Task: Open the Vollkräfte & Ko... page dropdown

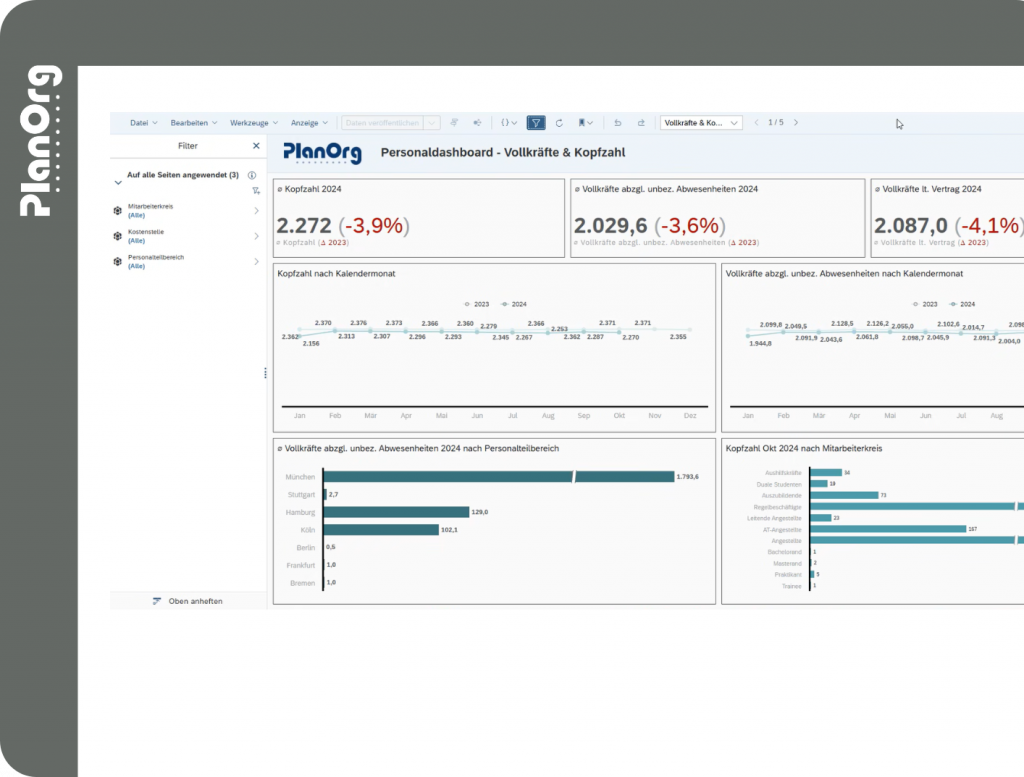Action: tap(702, 123)
